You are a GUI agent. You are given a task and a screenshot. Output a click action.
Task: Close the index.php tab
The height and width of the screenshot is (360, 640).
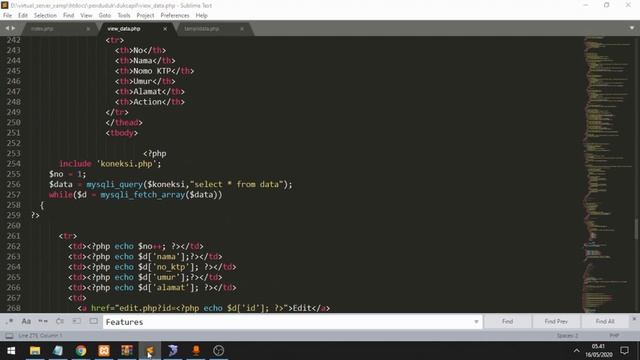coord(88,29)
